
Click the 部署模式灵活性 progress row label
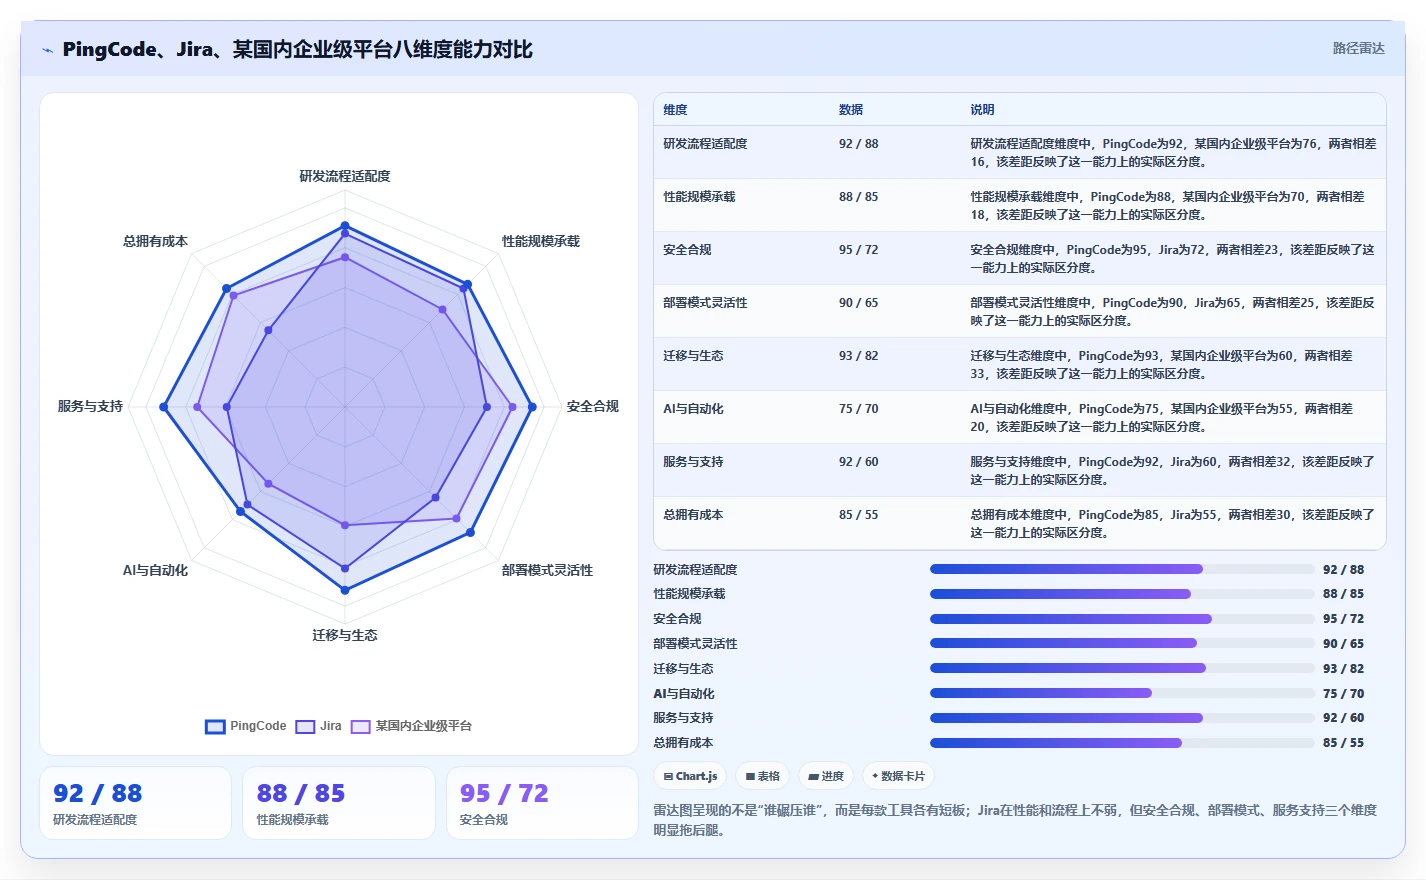695,644
